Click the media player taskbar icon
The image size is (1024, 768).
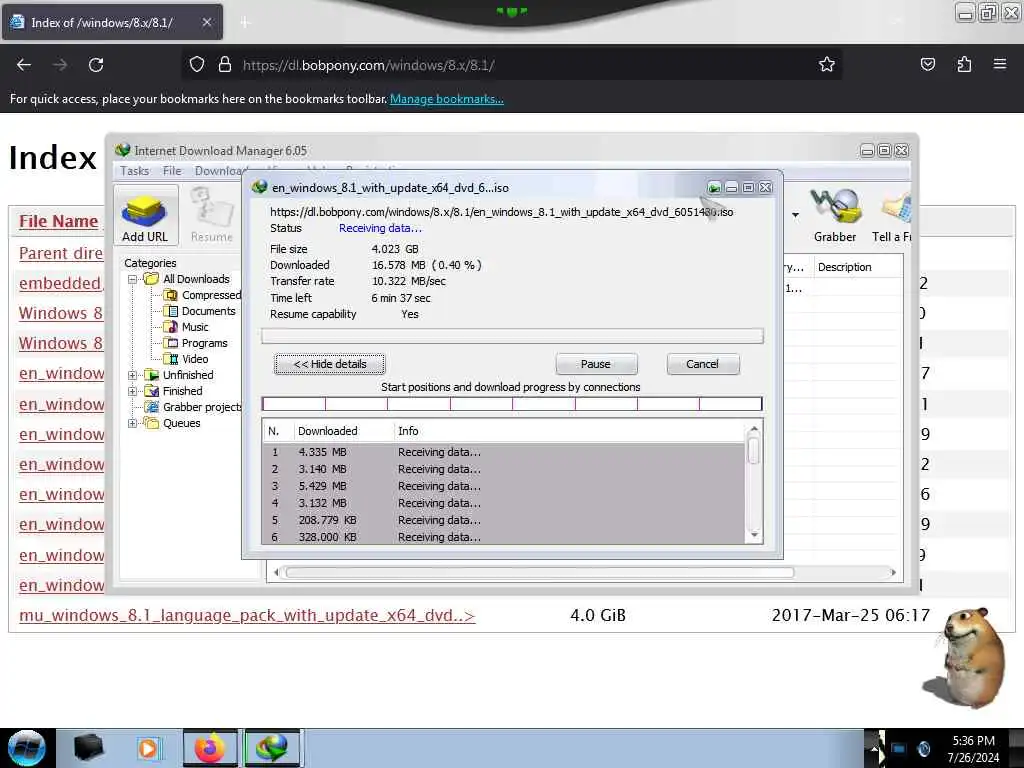coord(148,748)
